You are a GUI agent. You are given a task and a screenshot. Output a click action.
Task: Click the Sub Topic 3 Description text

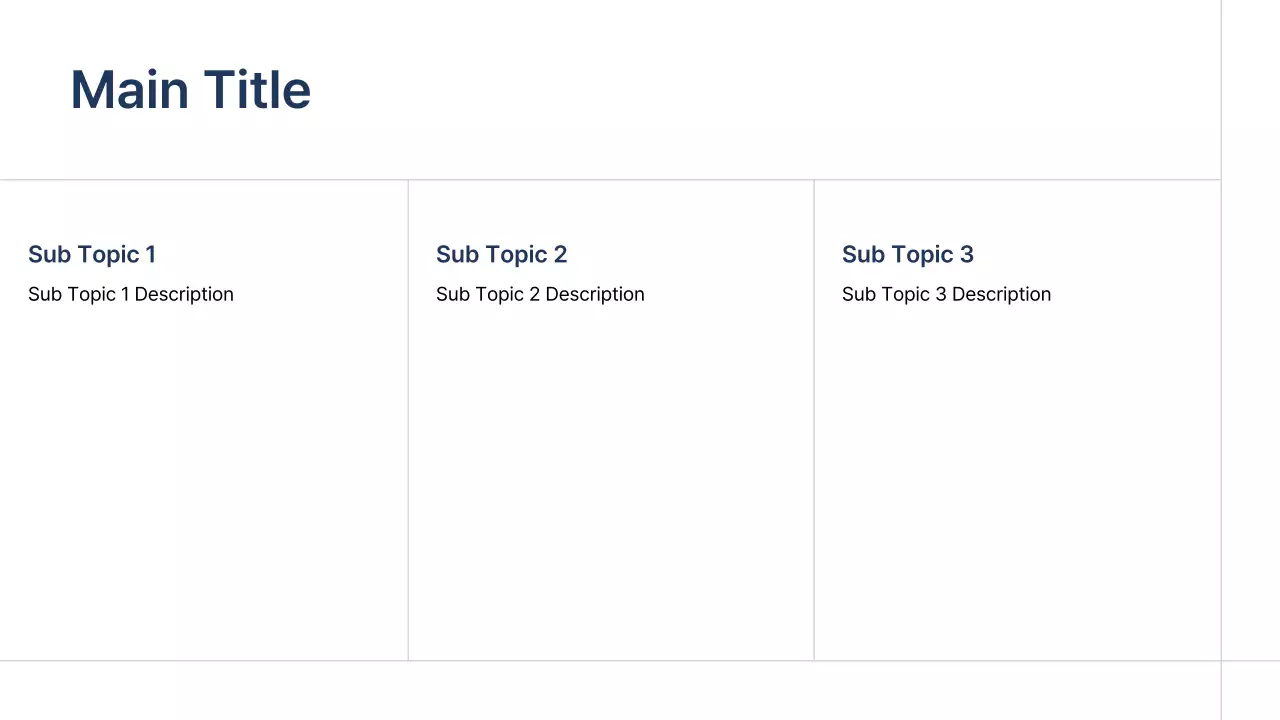pyautogui.click(x=946, y=294)
